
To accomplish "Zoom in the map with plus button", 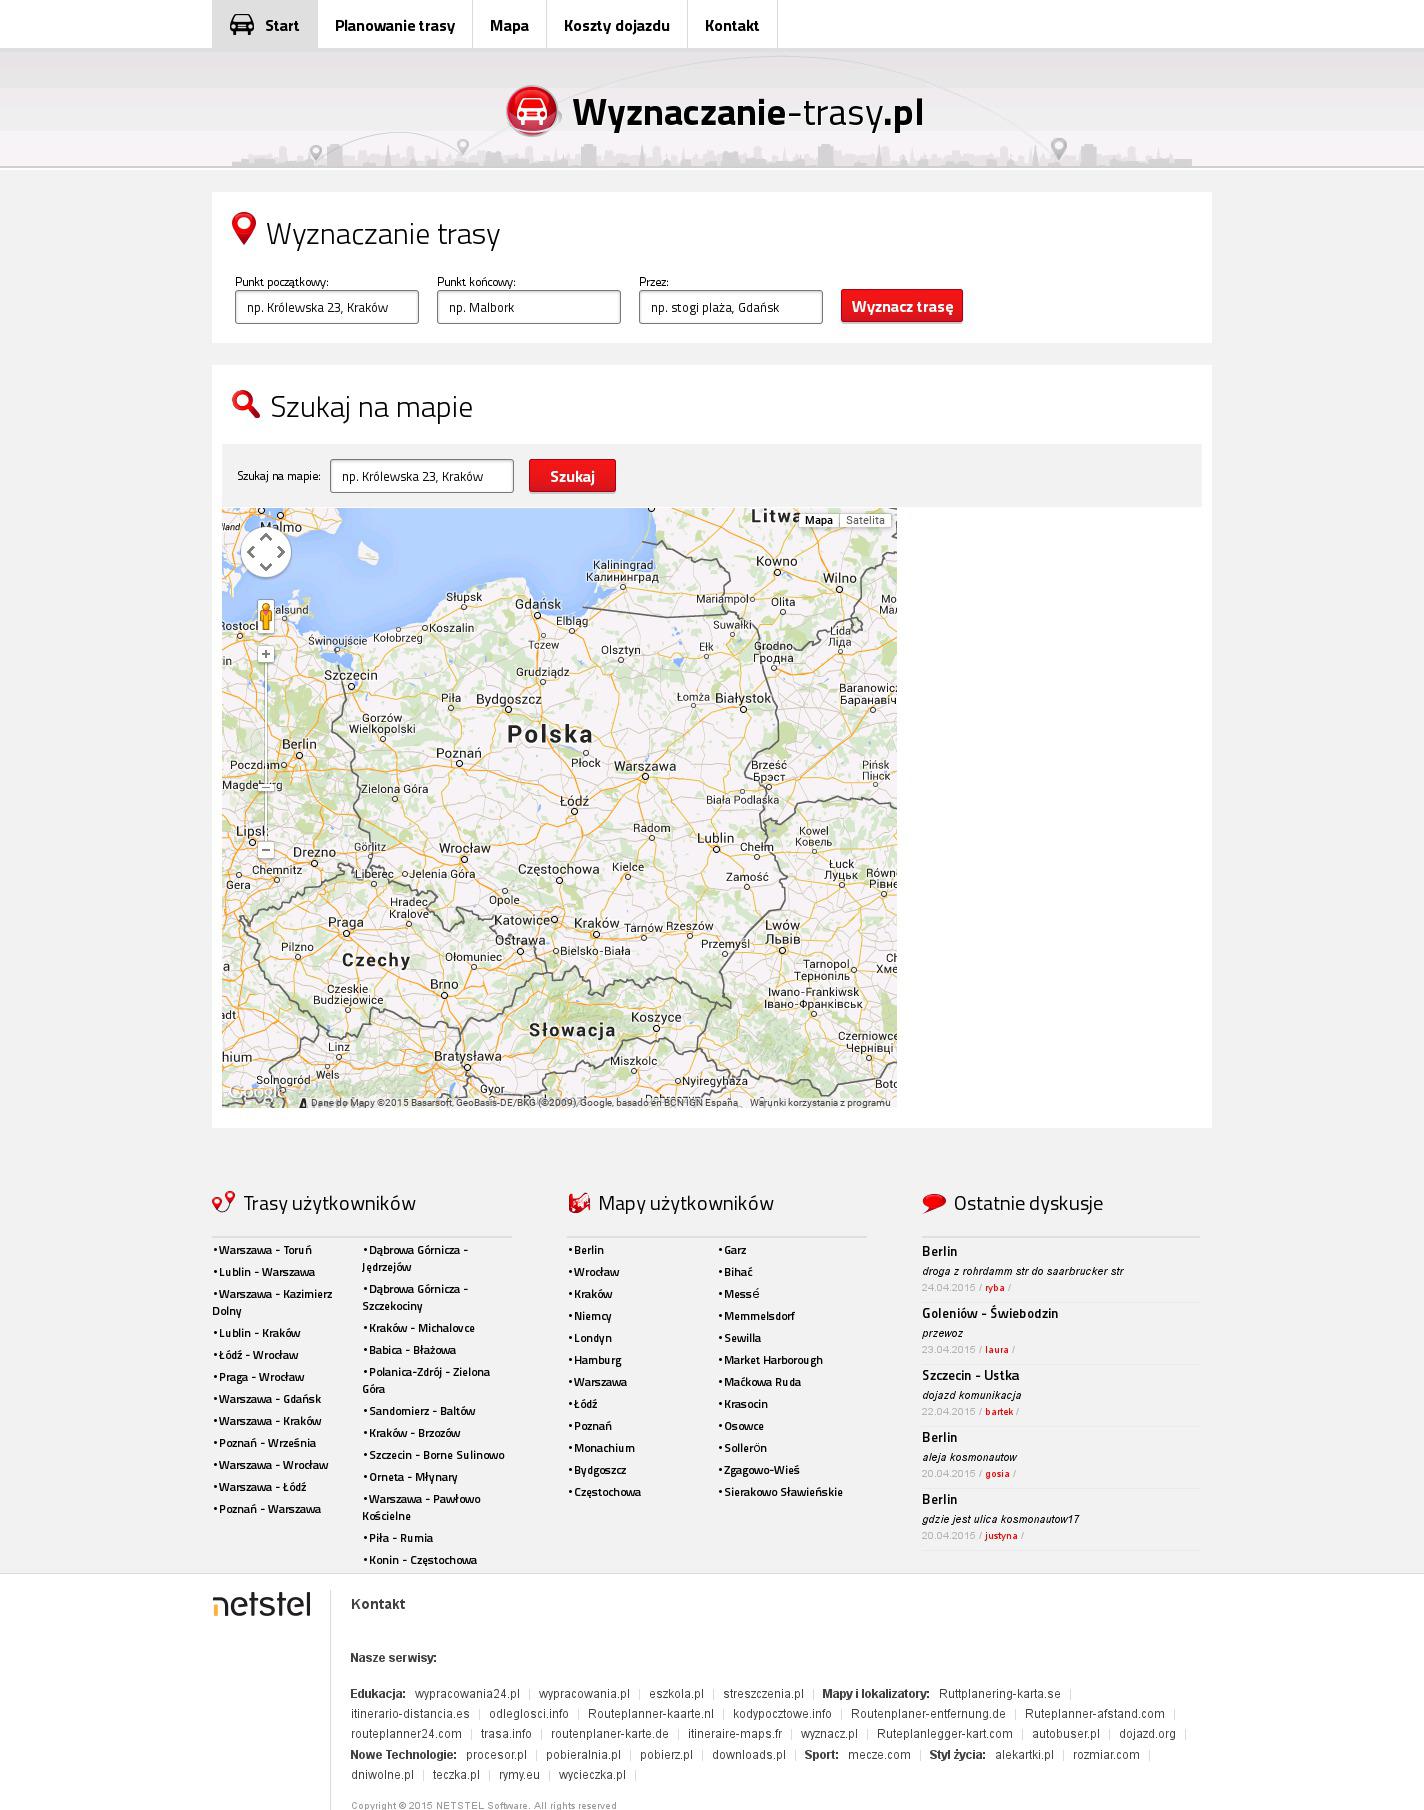I will 266,654.
